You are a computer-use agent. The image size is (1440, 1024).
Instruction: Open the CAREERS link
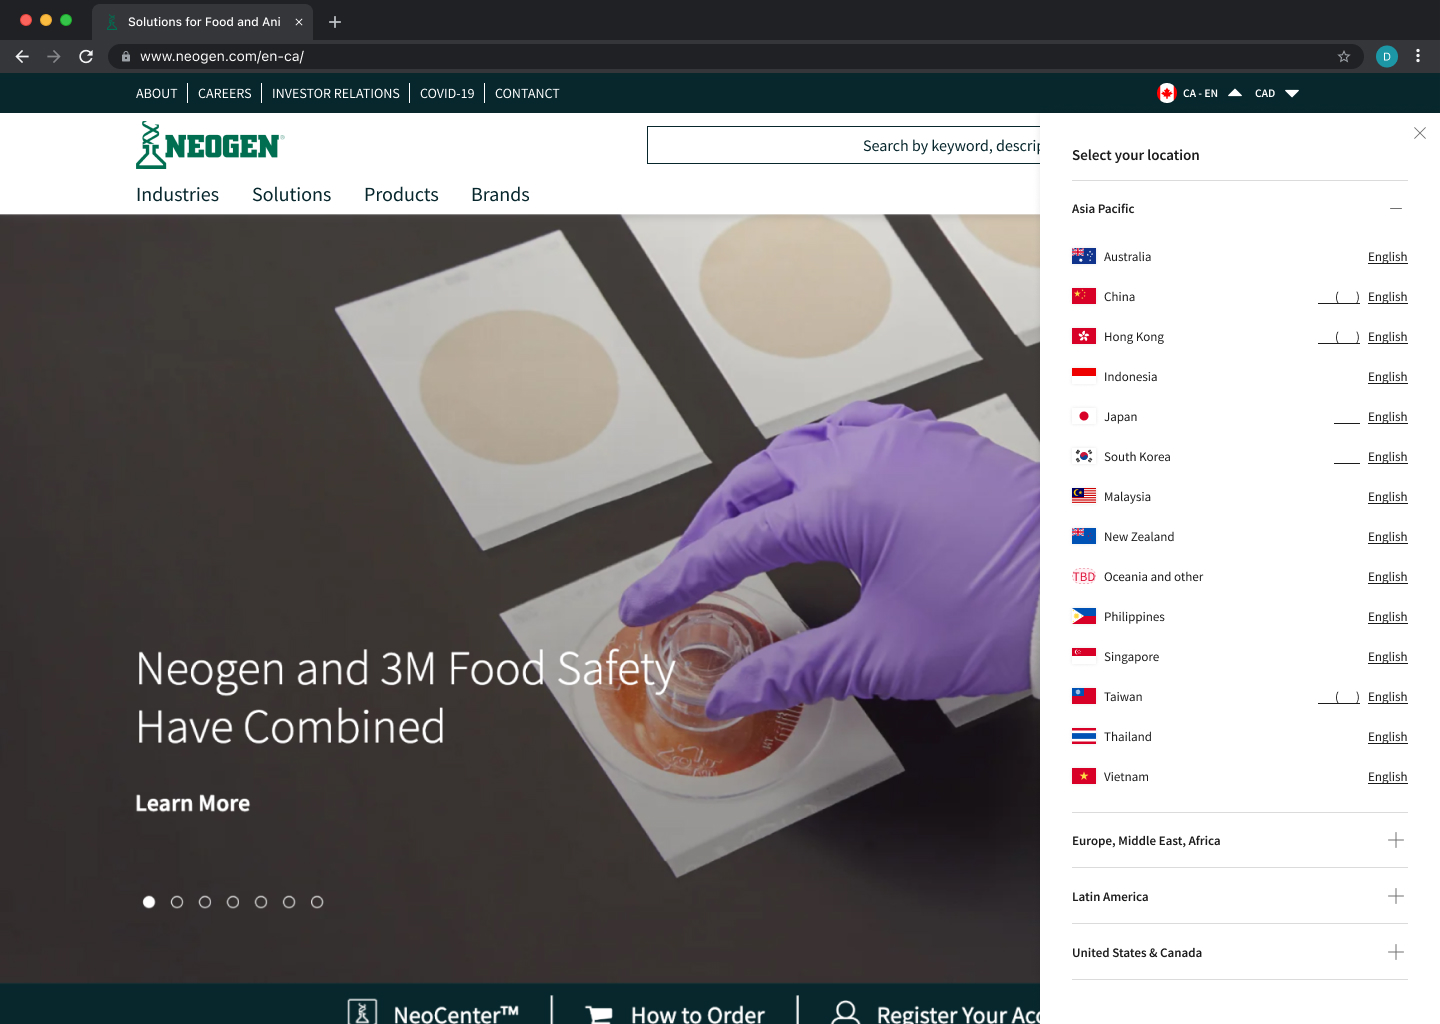pyautogui.click(x=224, y=93)
